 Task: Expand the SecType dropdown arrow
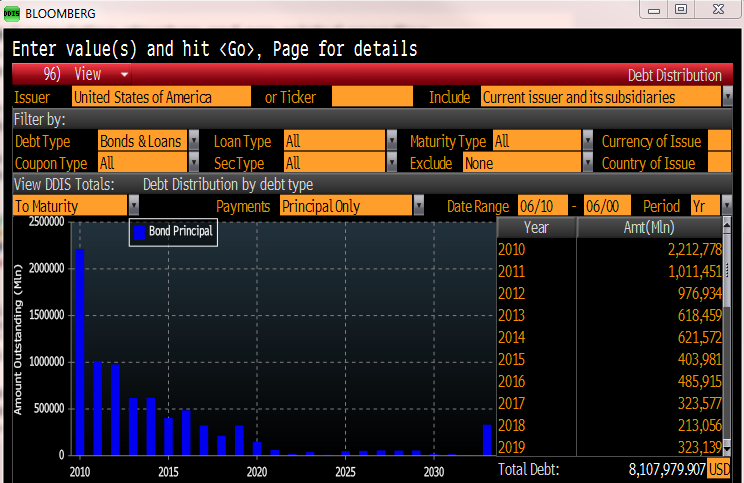(391, 162)
